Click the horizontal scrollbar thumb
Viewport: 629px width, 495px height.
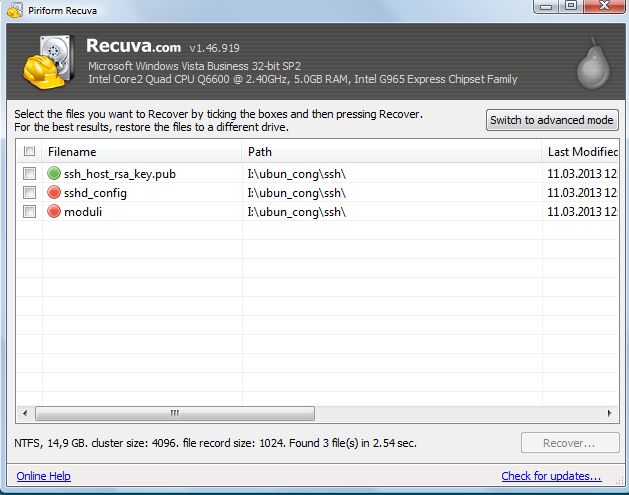(x=175, y=413)
